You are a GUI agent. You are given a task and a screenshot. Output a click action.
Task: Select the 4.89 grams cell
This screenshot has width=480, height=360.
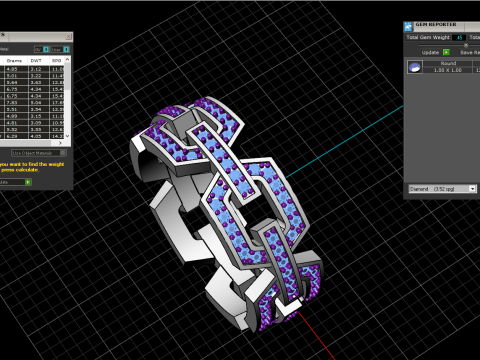point(16,116)
